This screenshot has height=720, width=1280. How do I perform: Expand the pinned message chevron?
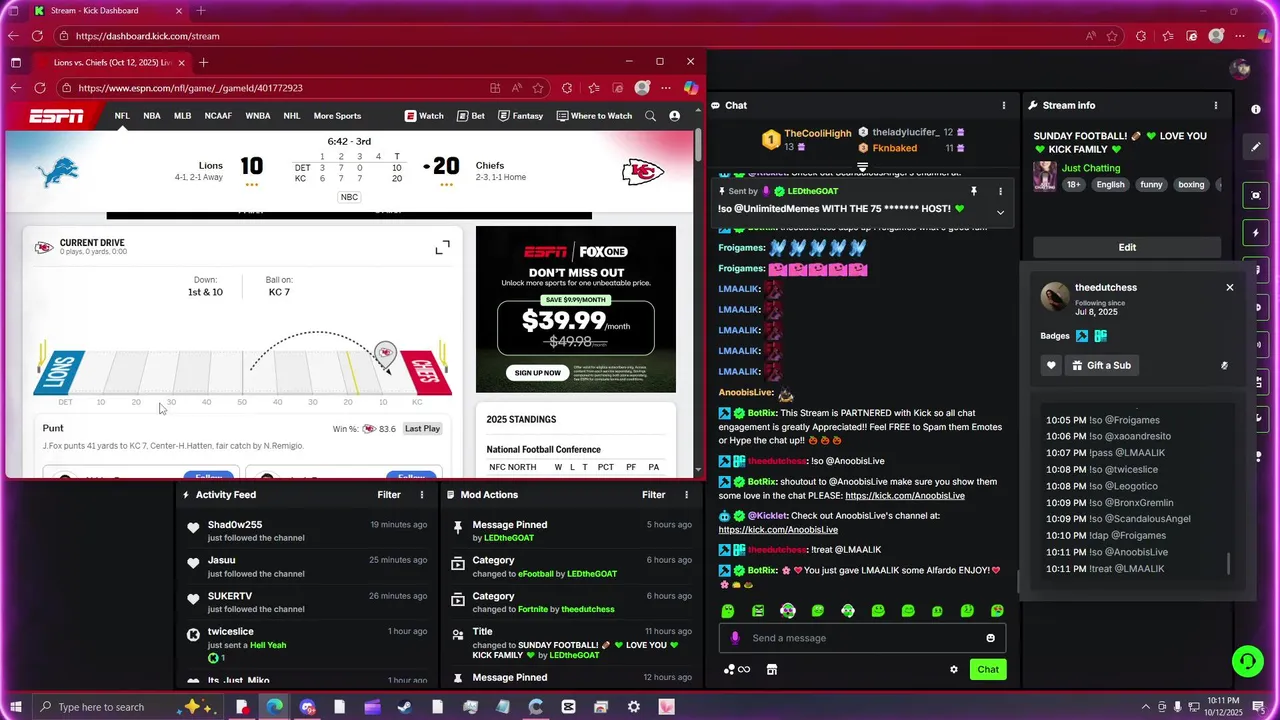(x=1000, y=212)
